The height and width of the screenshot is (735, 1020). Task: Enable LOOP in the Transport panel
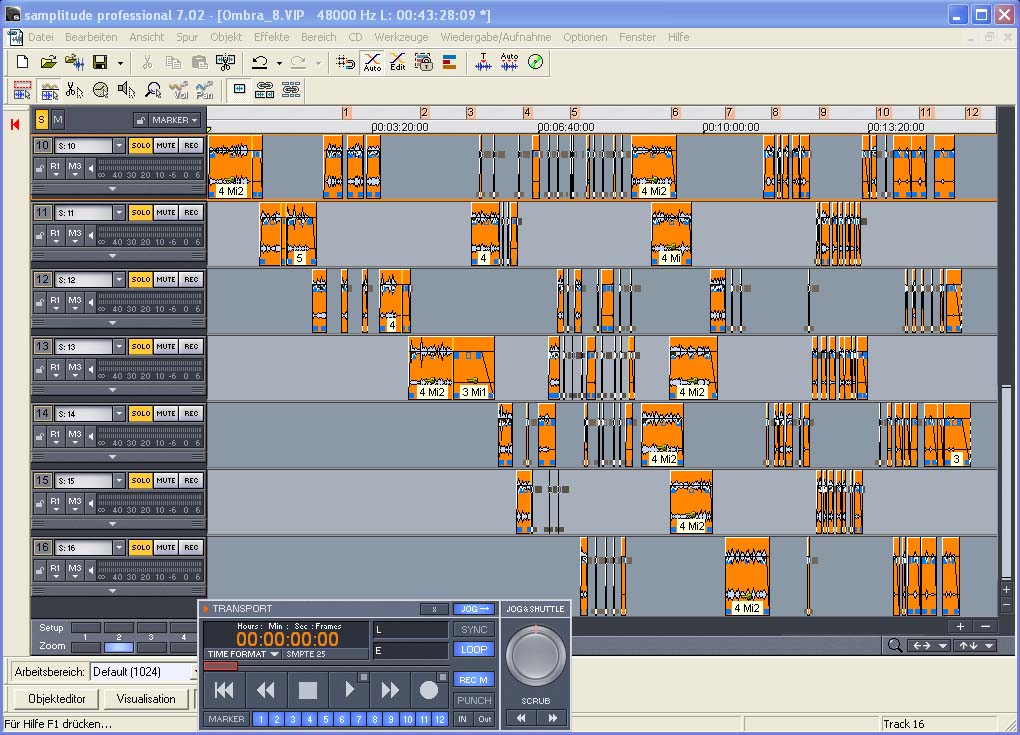pos(474,650)
